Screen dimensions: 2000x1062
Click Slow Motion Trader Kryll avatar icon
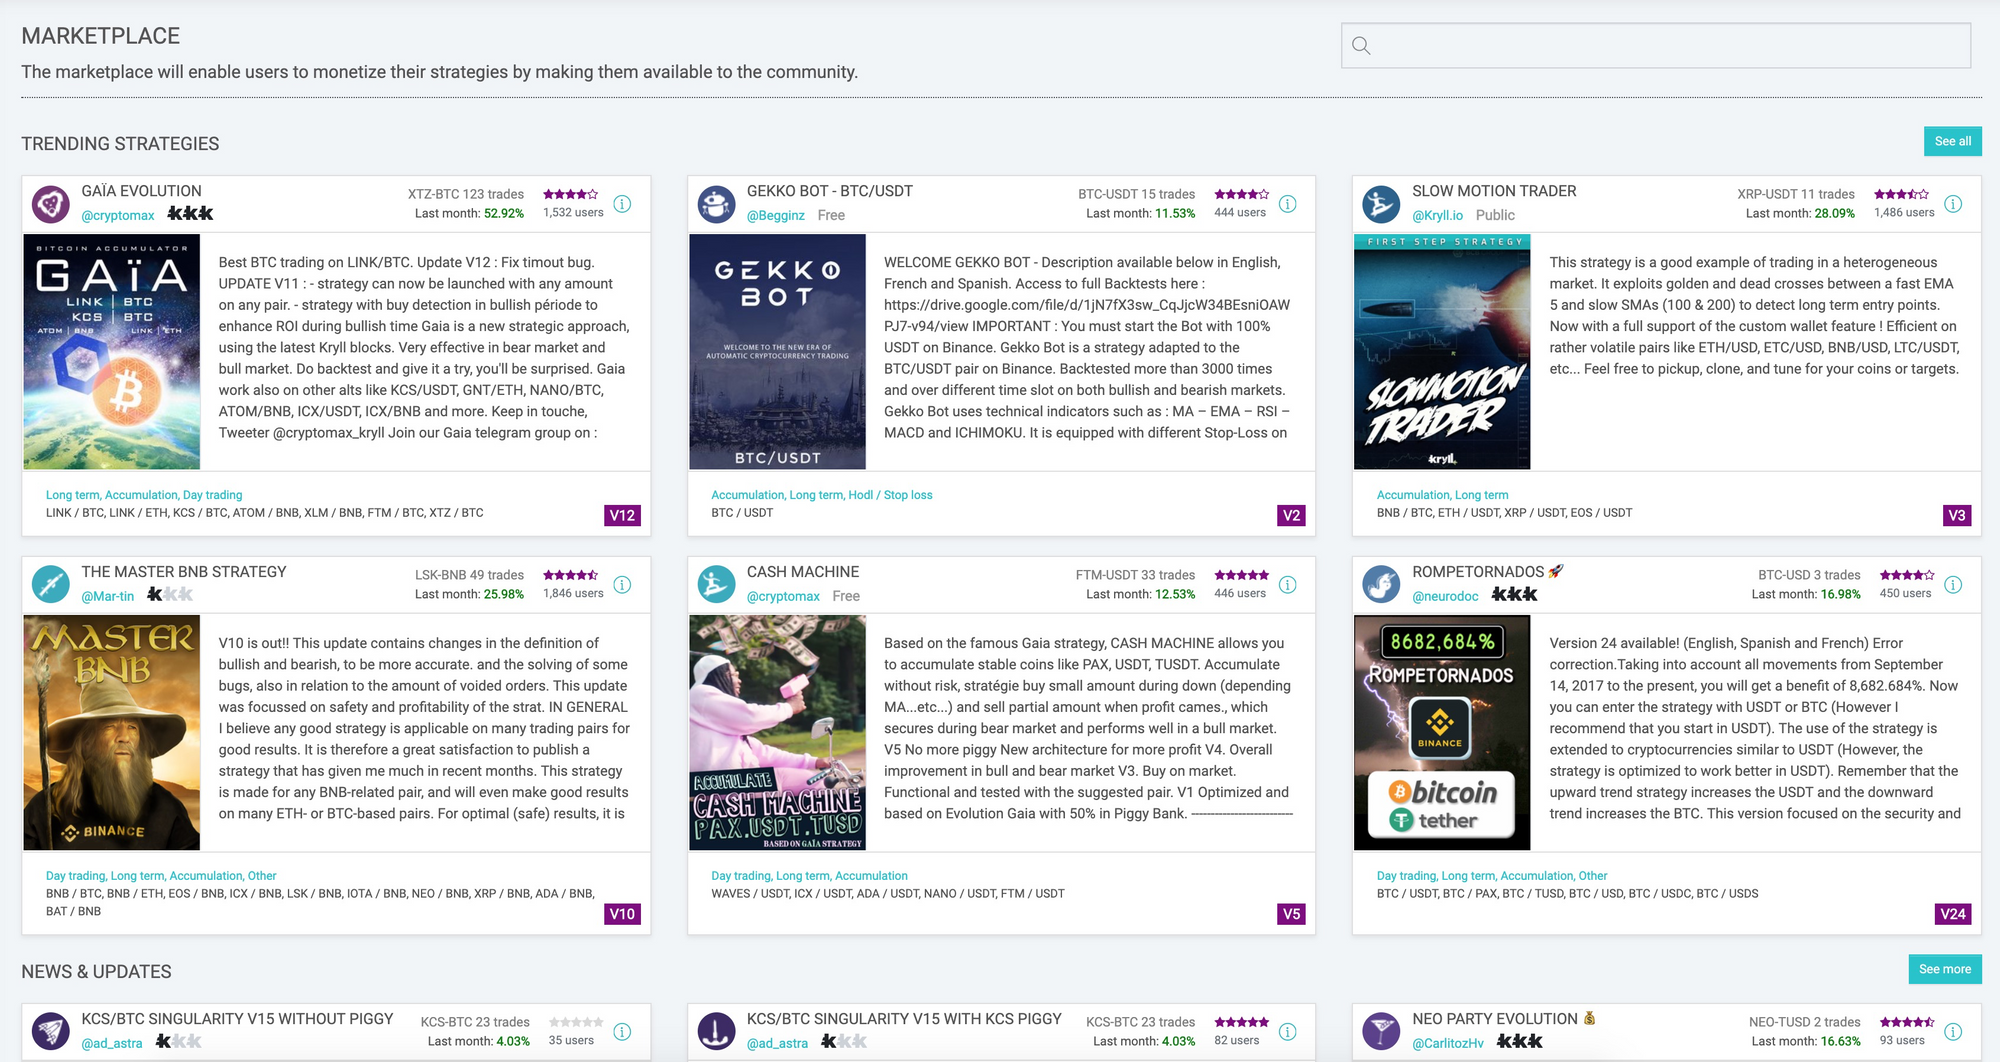pos(1381,204)
